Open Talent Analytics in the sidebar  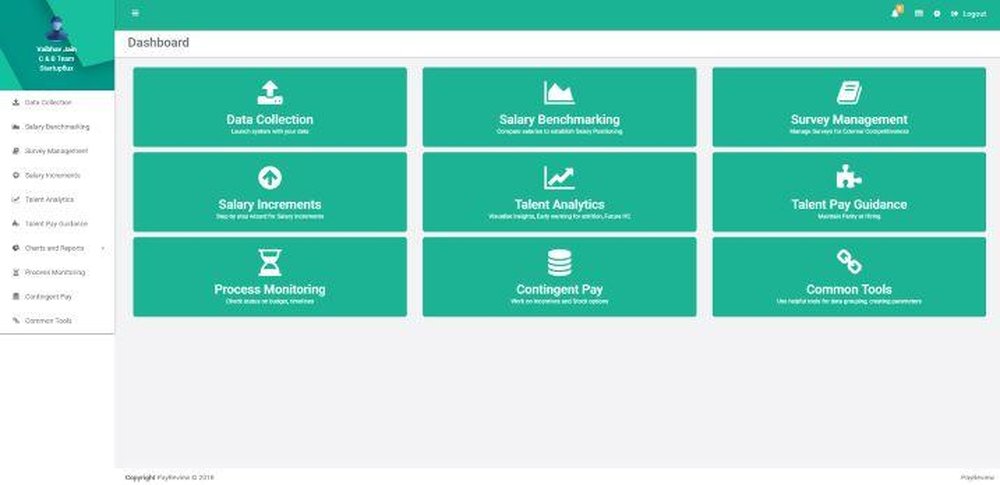(49, 200)
